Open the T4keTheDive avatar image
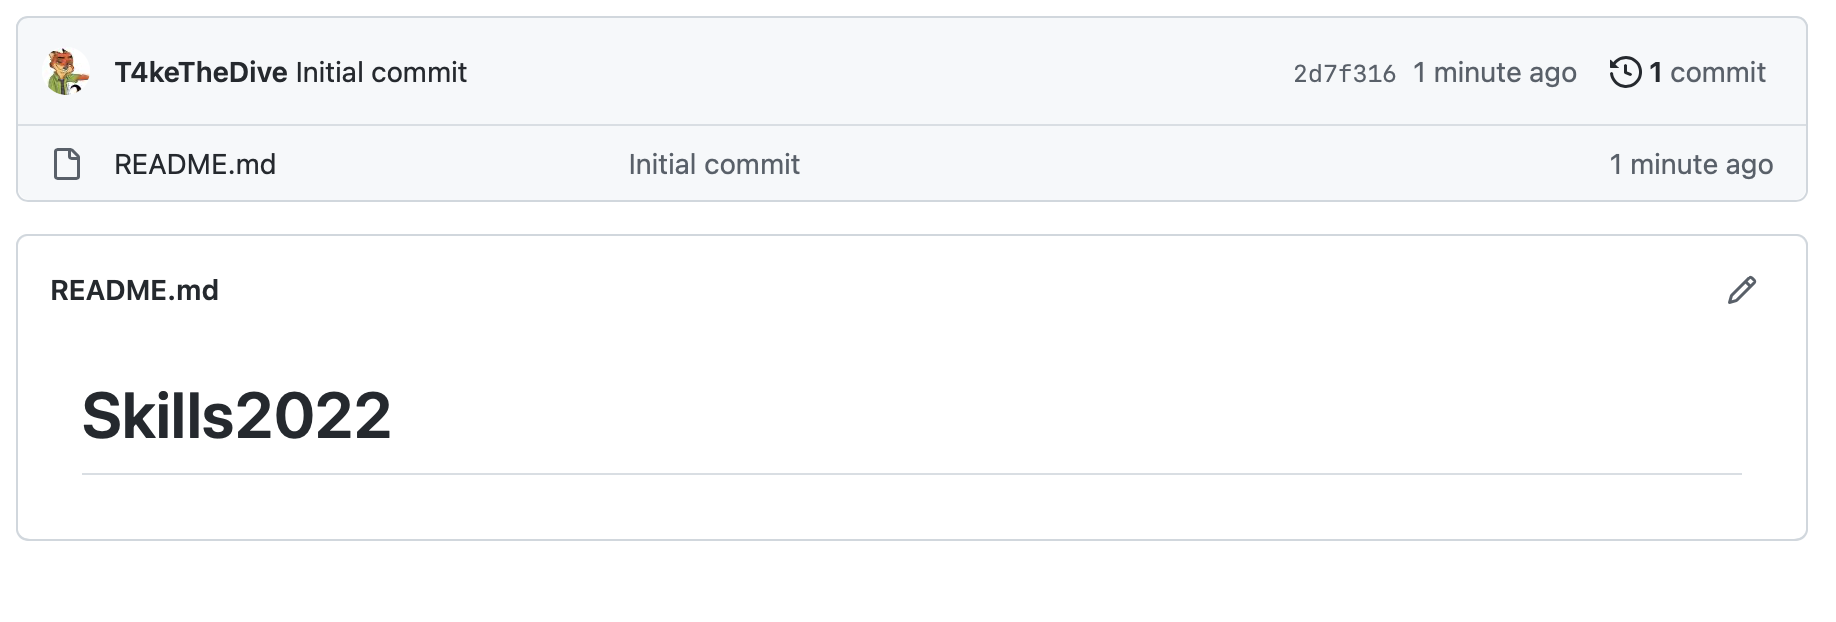The height and width of the screenshot is (622, 1836). pyautogui.click(x=68, y=72)
